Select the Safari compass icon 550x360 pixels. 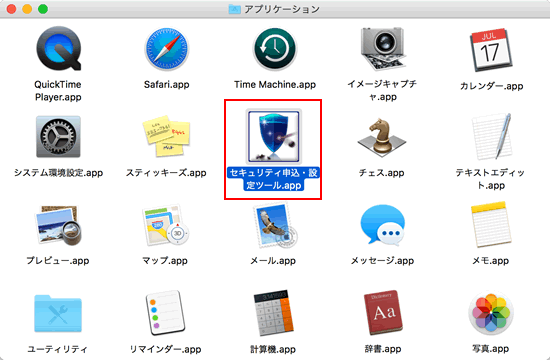(167, 49)
